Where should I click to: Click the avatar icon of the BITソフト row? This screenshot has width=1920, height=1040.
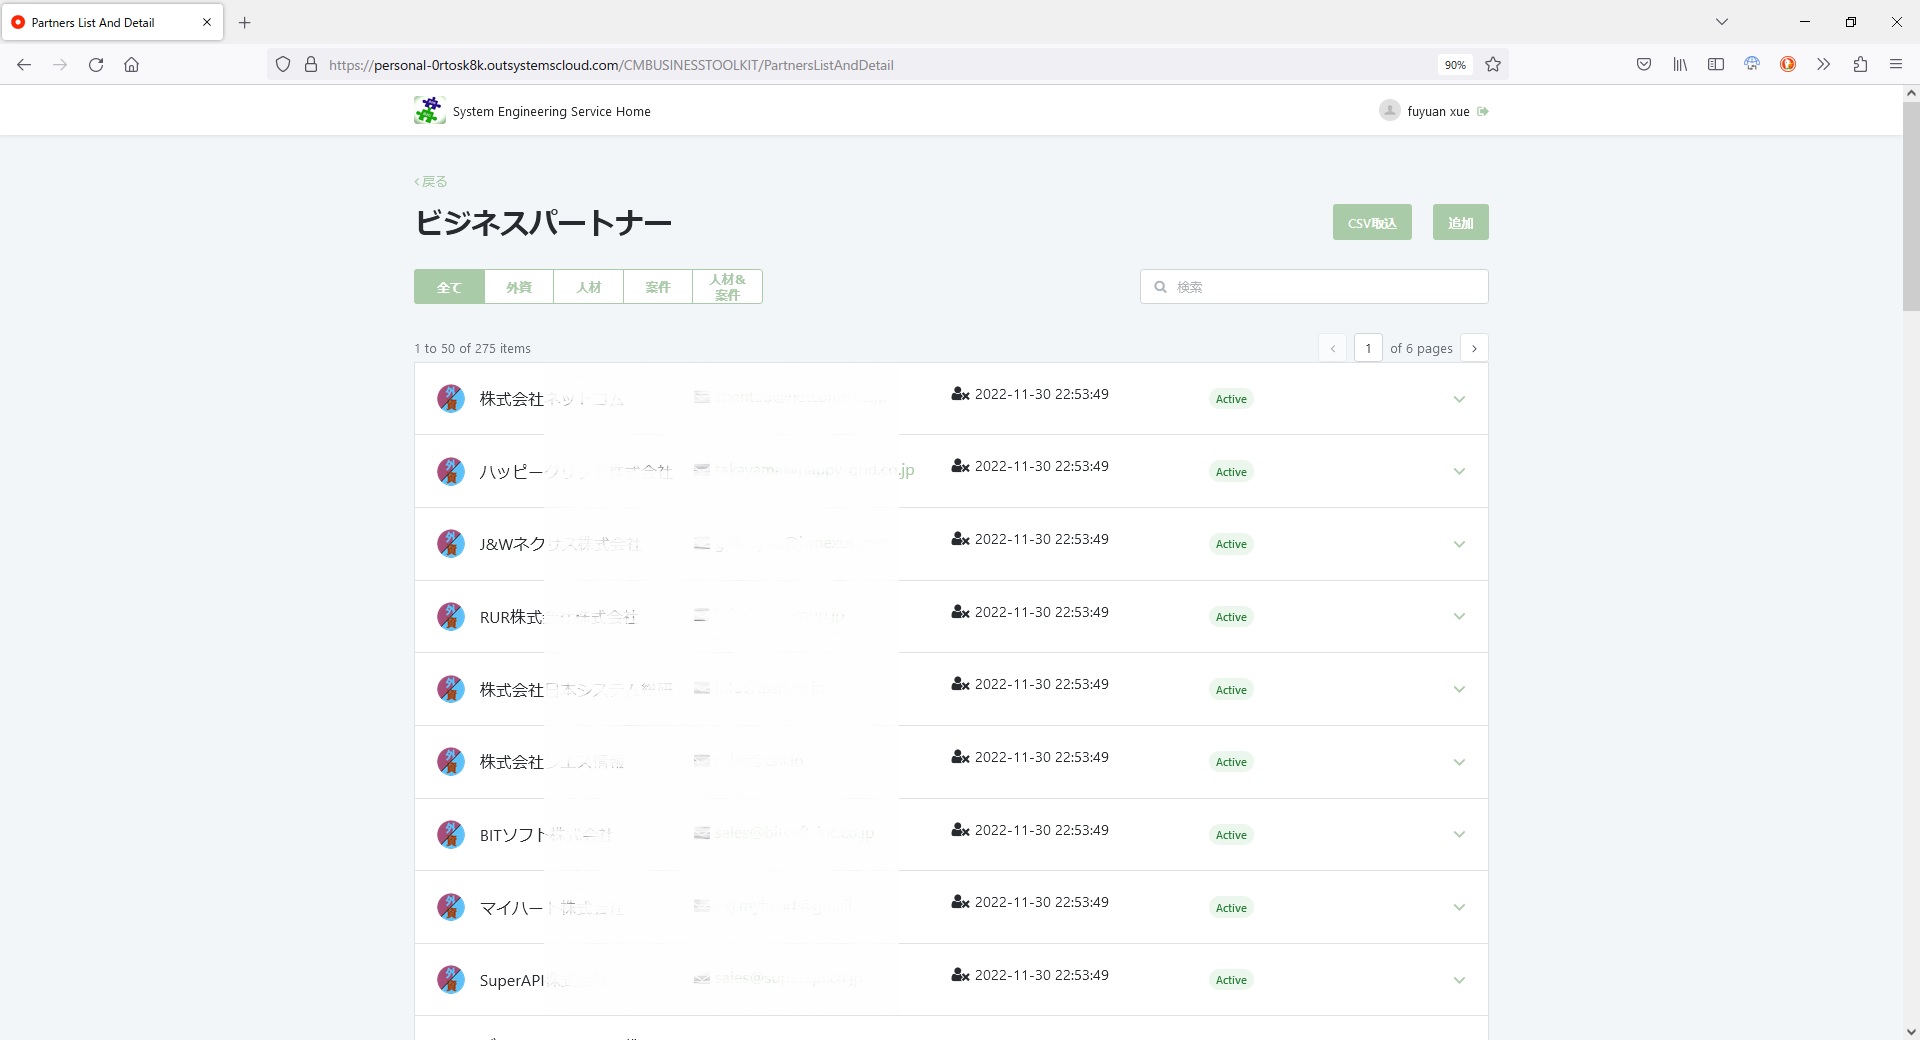pos(451,834)
